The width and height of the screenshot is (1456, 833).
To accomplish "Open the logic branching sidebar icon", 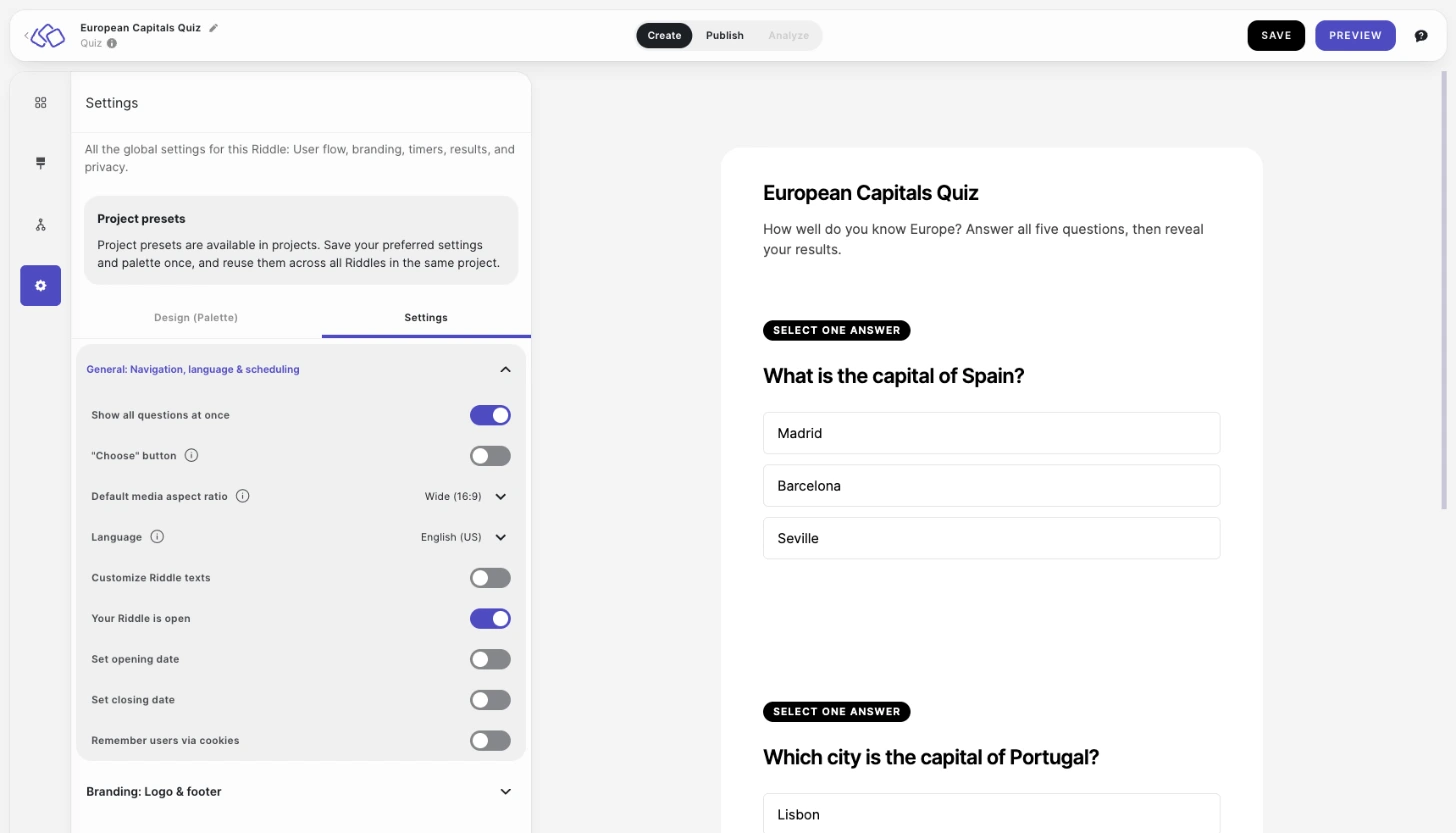I will coord(41,225).
